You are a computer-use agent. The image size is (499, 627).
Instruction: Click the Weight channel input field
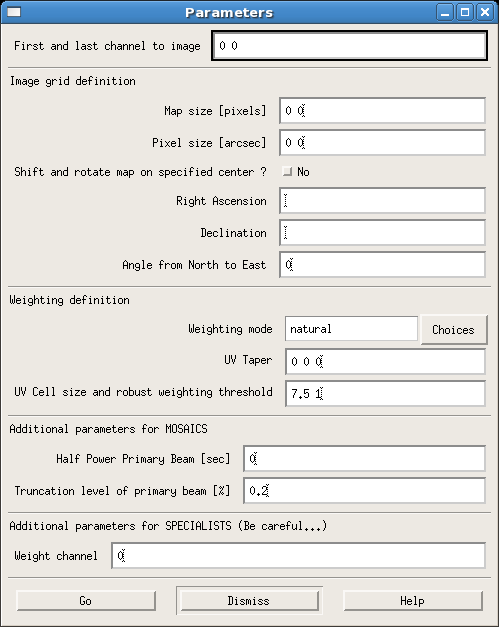(x=298, y=555)
